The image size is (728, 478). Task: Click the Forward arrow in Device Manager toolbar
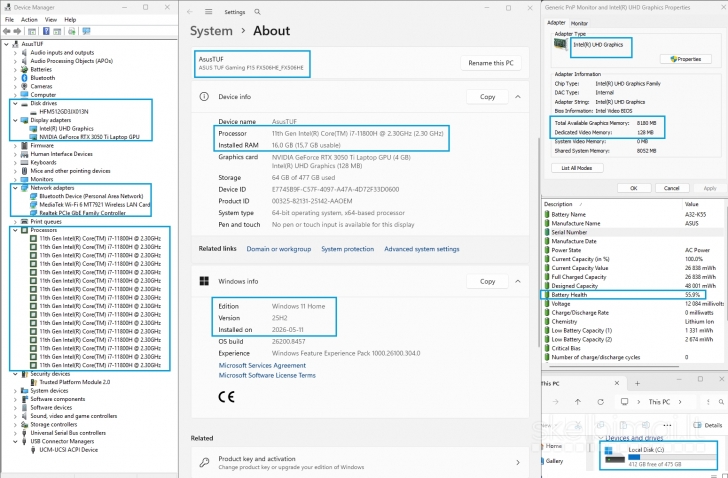tap(17, 31)
